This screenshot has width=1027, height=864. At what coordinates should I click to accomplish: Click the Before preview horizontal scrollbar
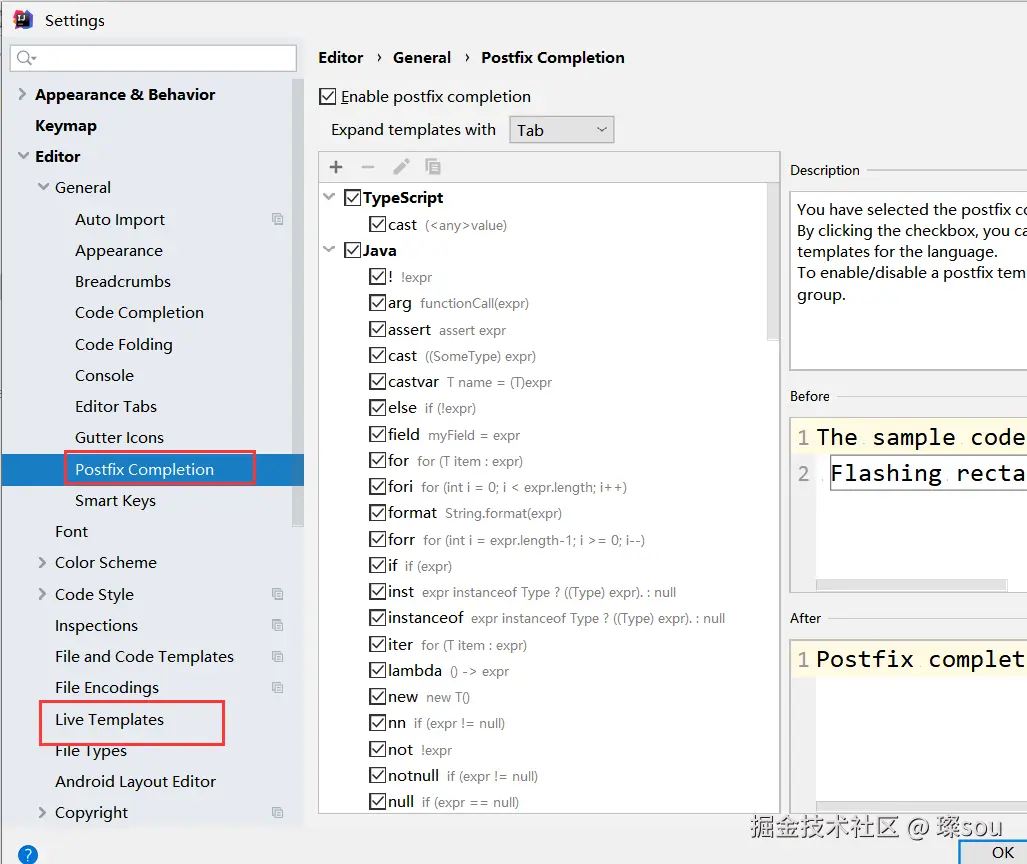pos(911,584)
